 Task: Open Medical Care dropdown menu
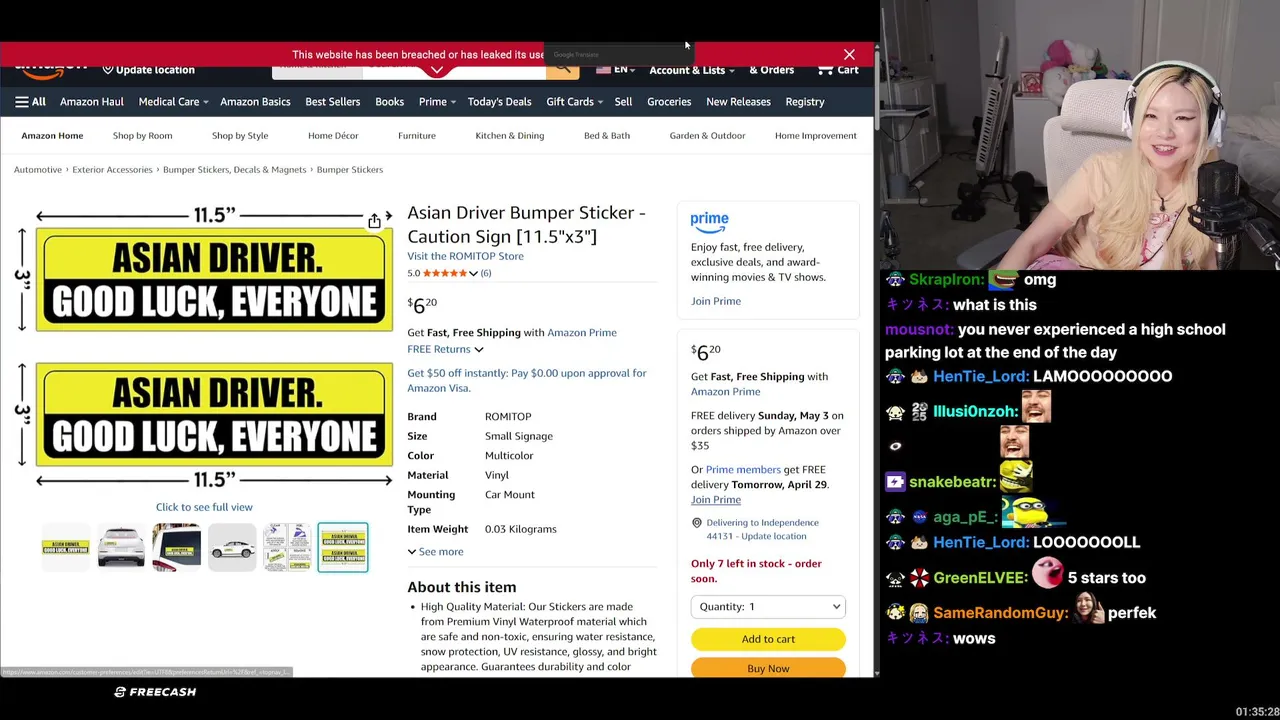tap(173, 102)
